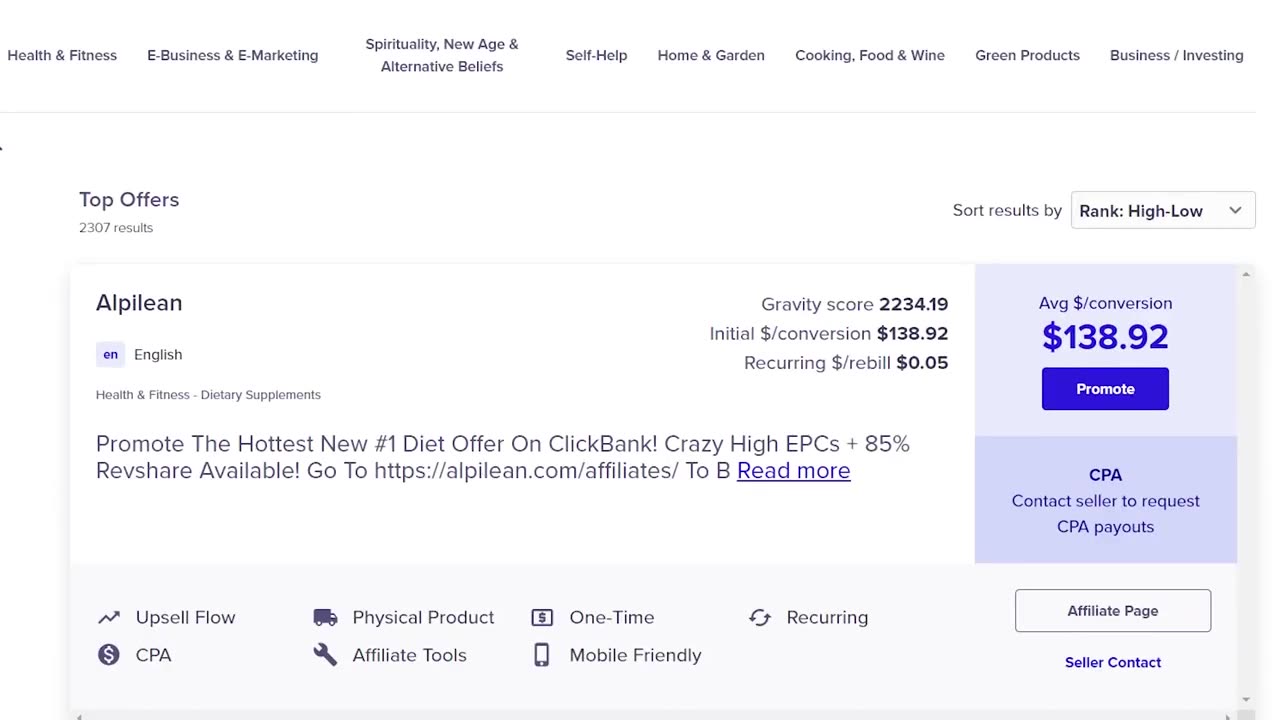Click the 2307 results count
This screenshot has height=720, width=1280.
[116, 228]
